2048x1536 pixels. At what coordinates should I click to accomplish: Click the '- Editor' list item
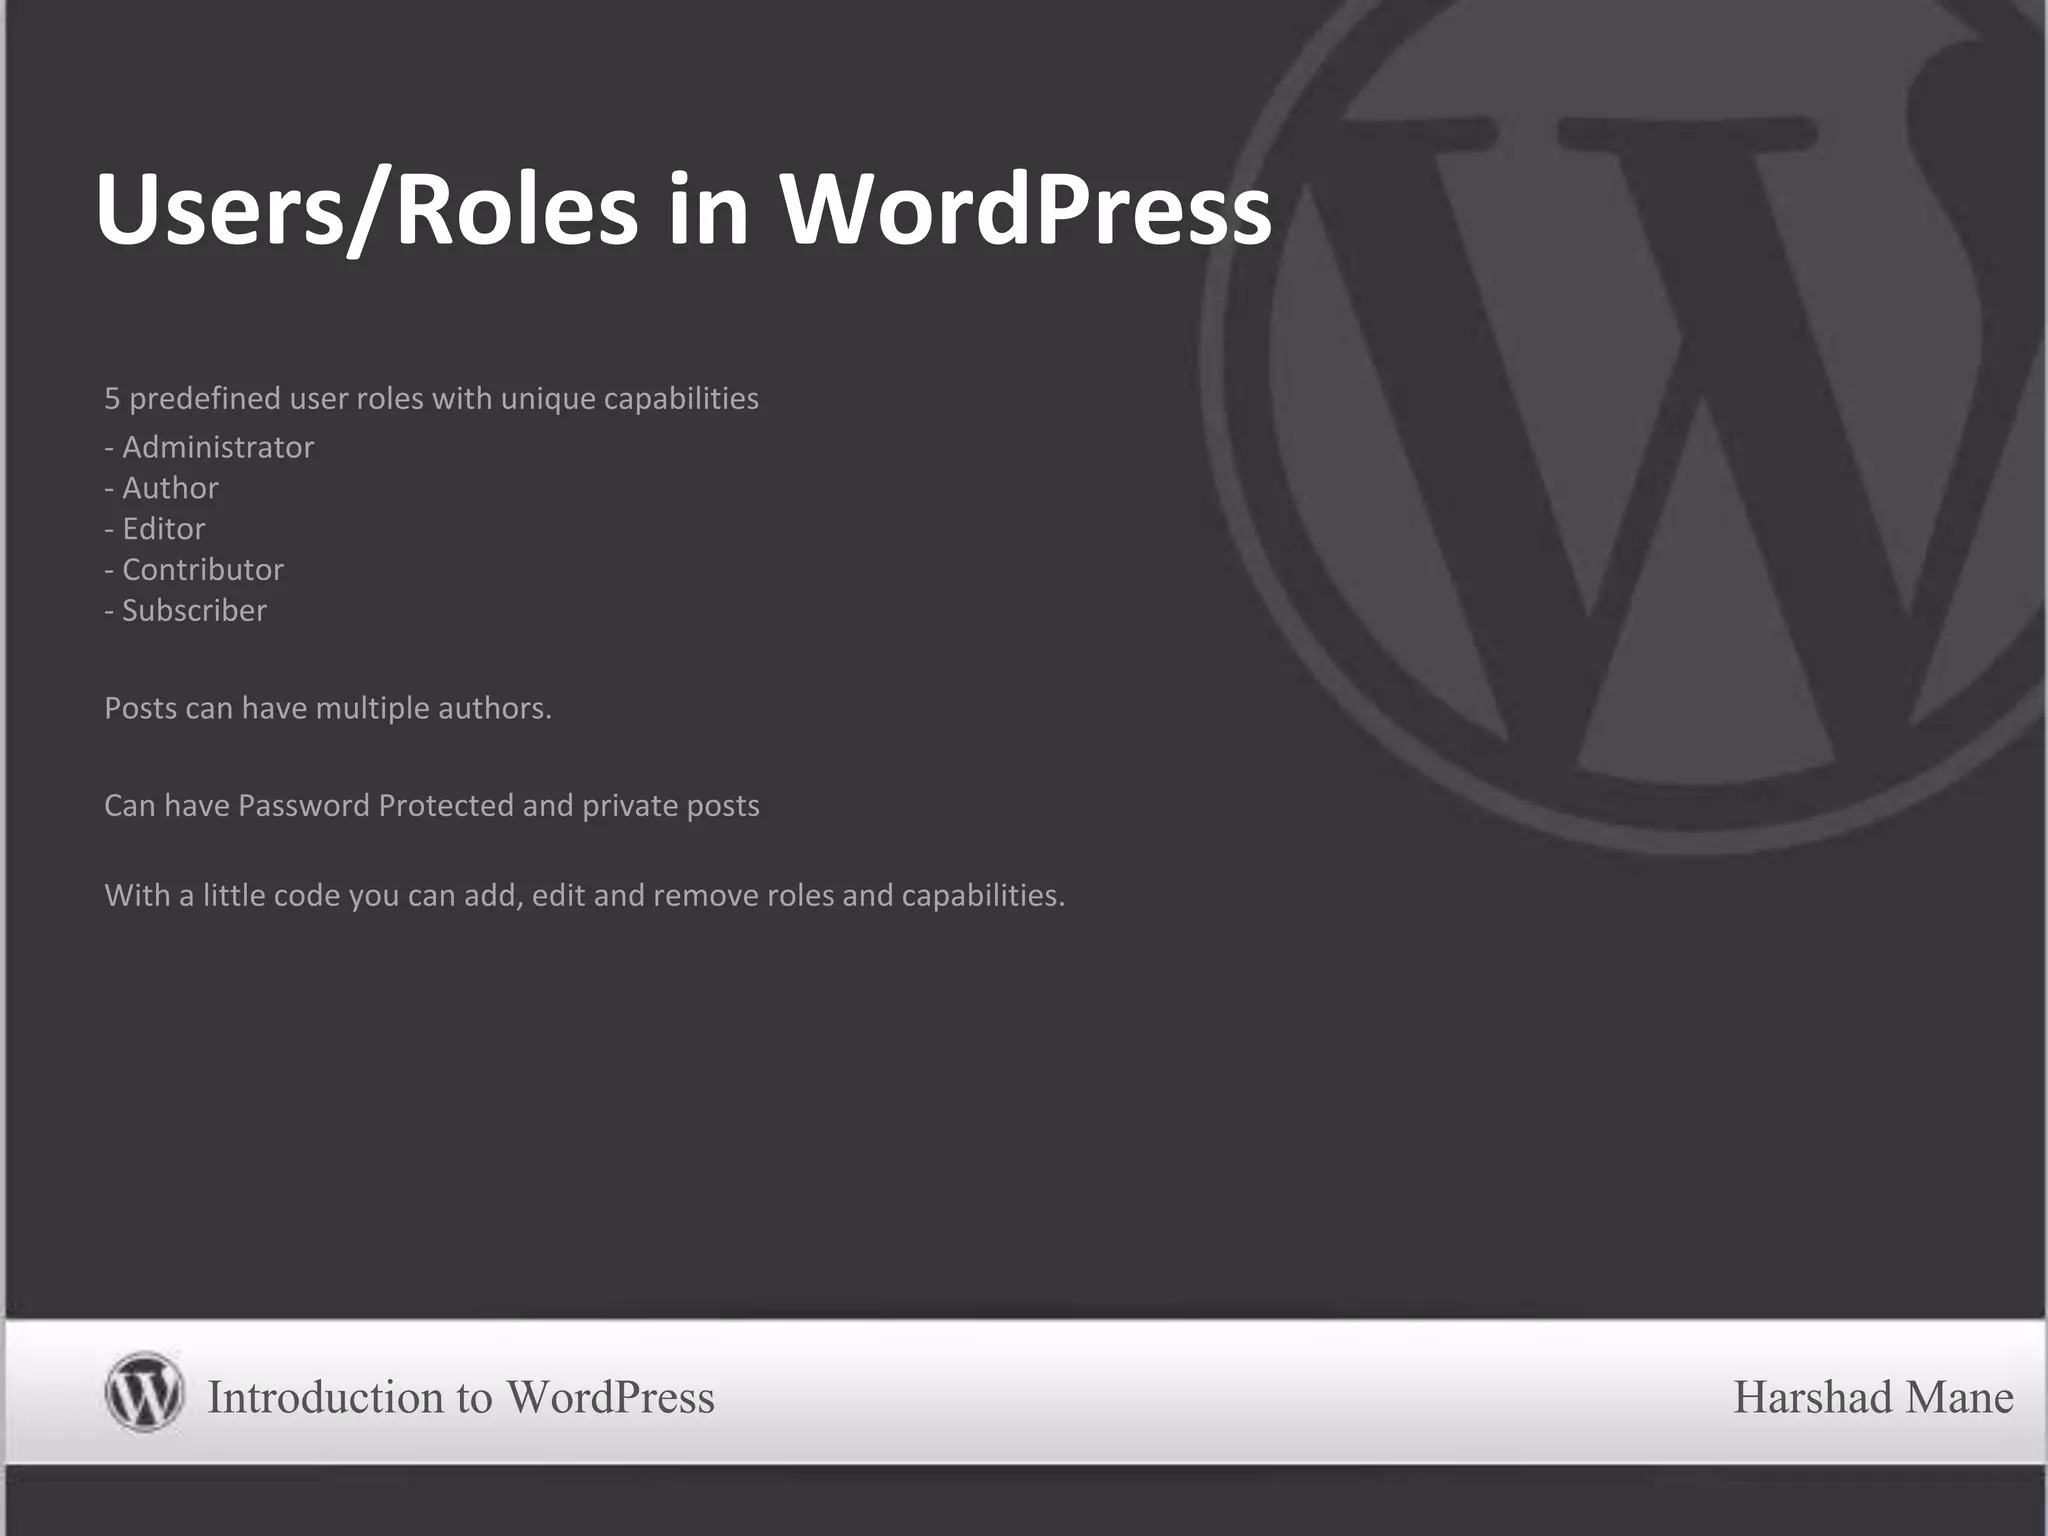click(x=155, y=529)
